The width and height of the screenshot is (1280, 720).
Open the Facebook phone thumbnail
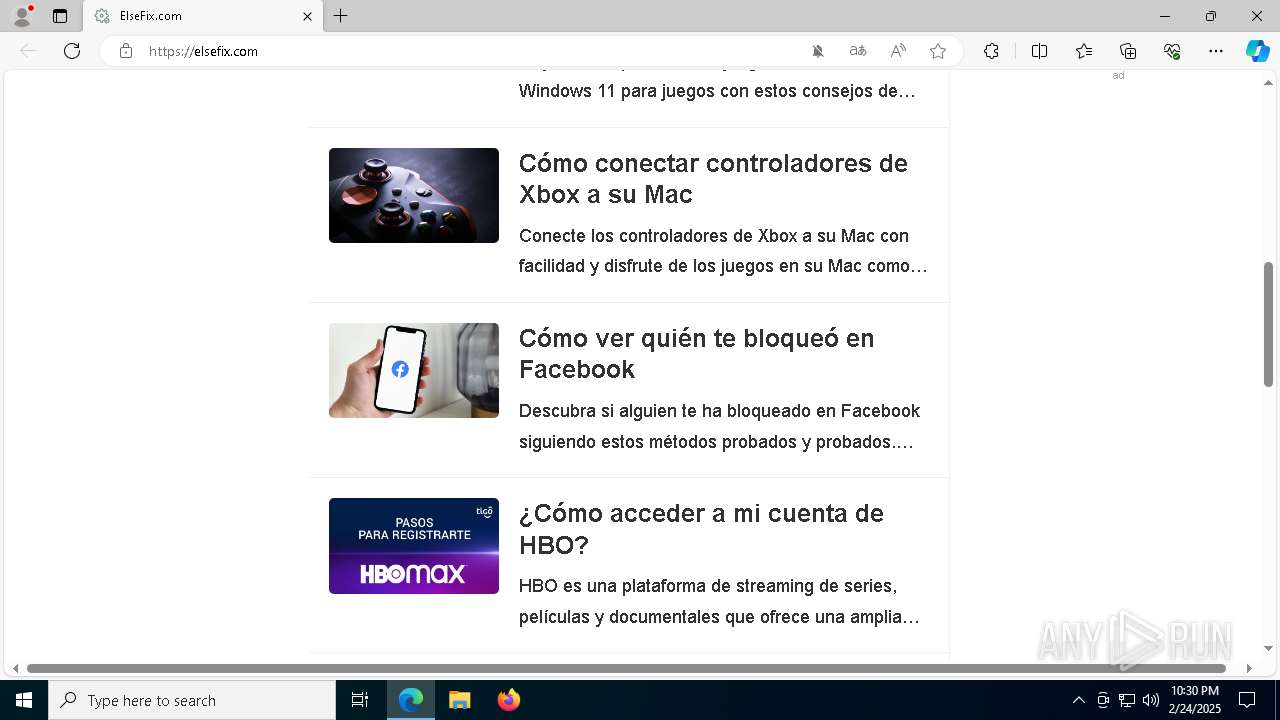pyautogui.click(x=414, y=370)
